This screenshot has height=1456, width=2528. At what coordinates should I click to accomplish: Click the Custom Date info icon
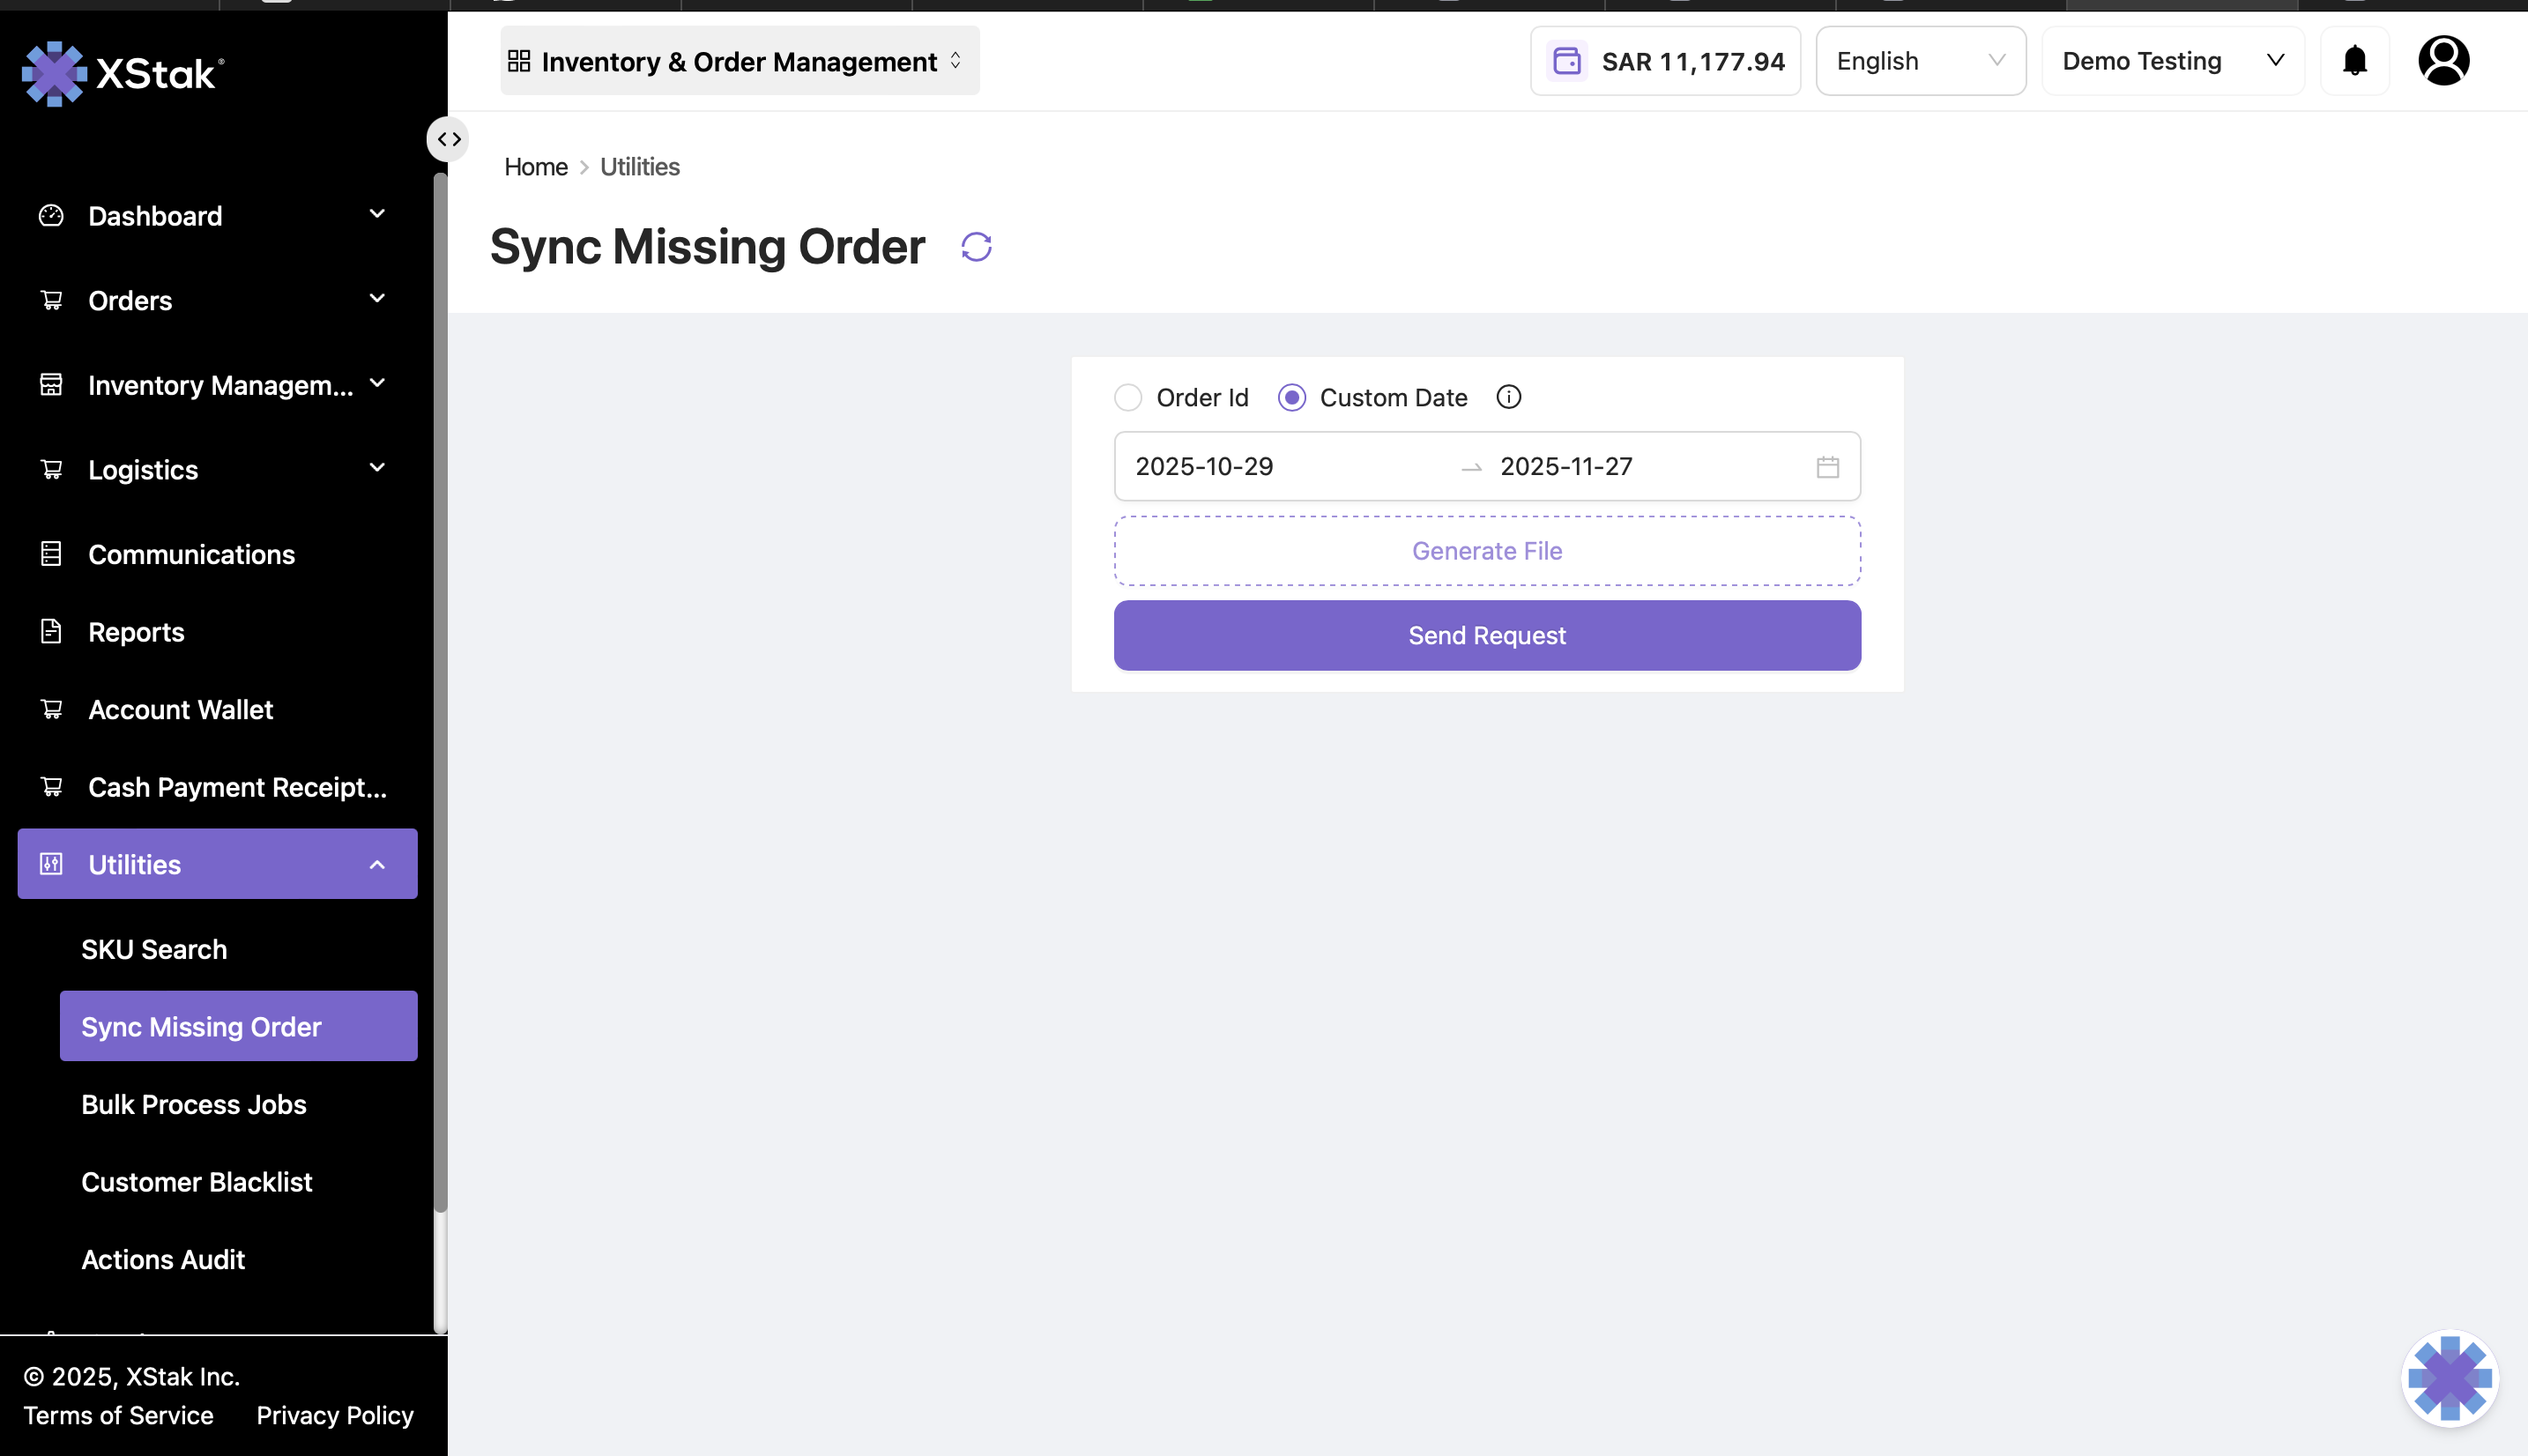click(x=1508, y=397)
